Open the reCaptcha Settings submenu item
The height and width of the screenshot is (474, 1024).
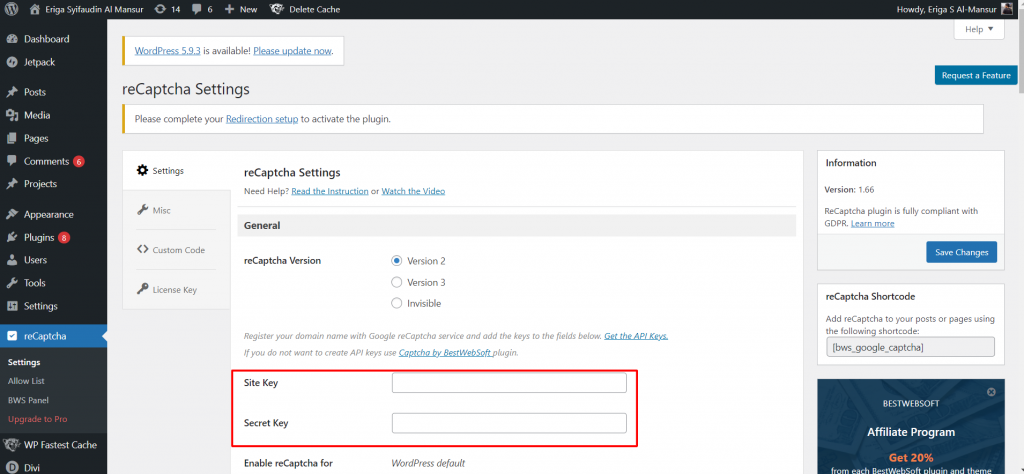pos(24,362)
